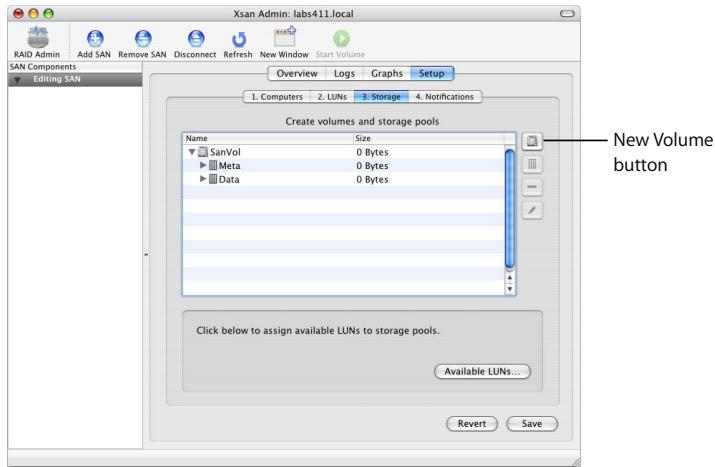
Task: Go to step 4. Notifications
Action: (x=445, y=97)
